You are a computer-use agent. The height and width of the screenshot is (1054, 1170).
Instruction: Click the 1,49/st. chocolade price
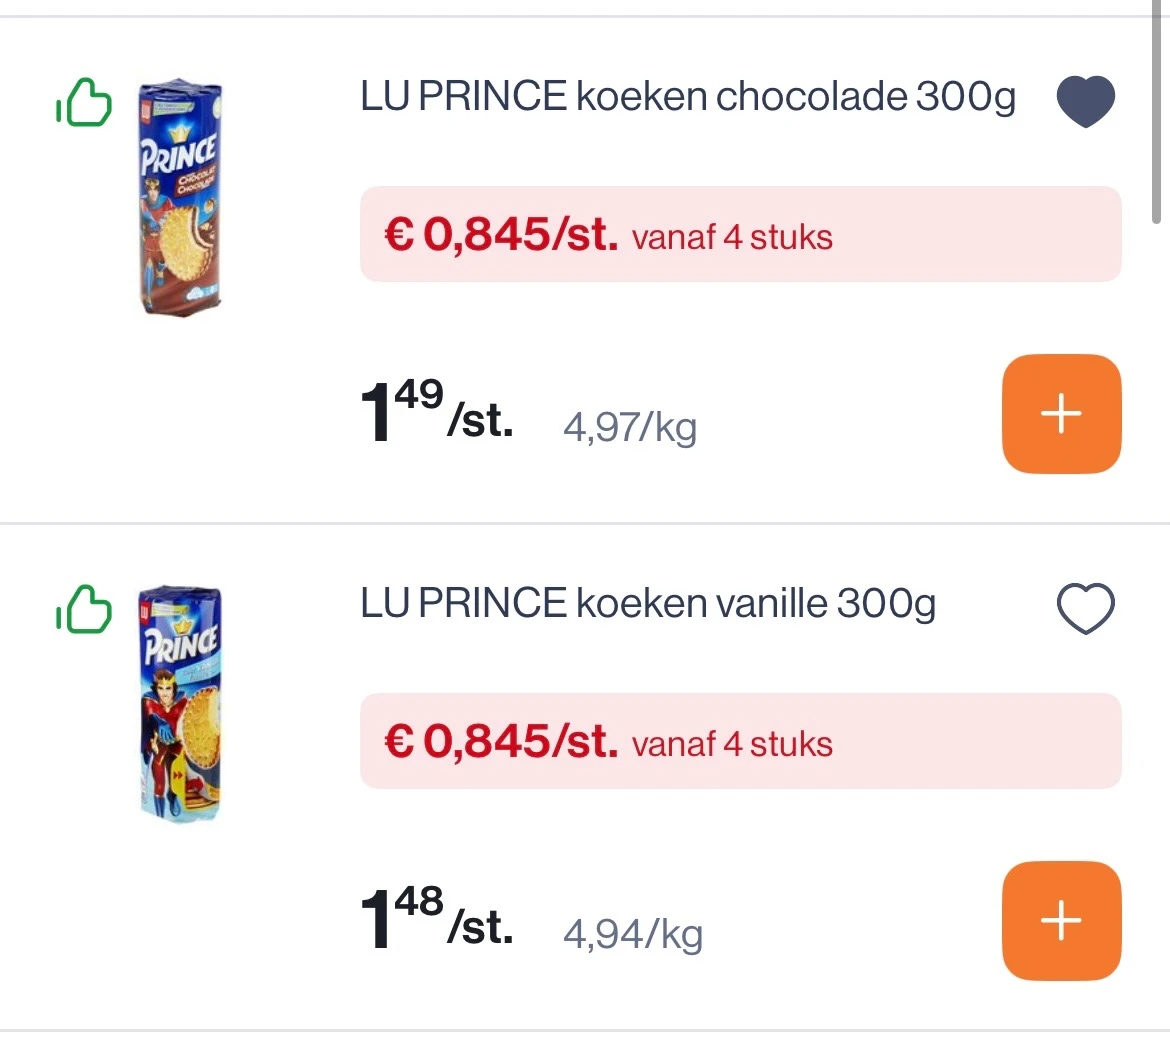click(436, 413)
